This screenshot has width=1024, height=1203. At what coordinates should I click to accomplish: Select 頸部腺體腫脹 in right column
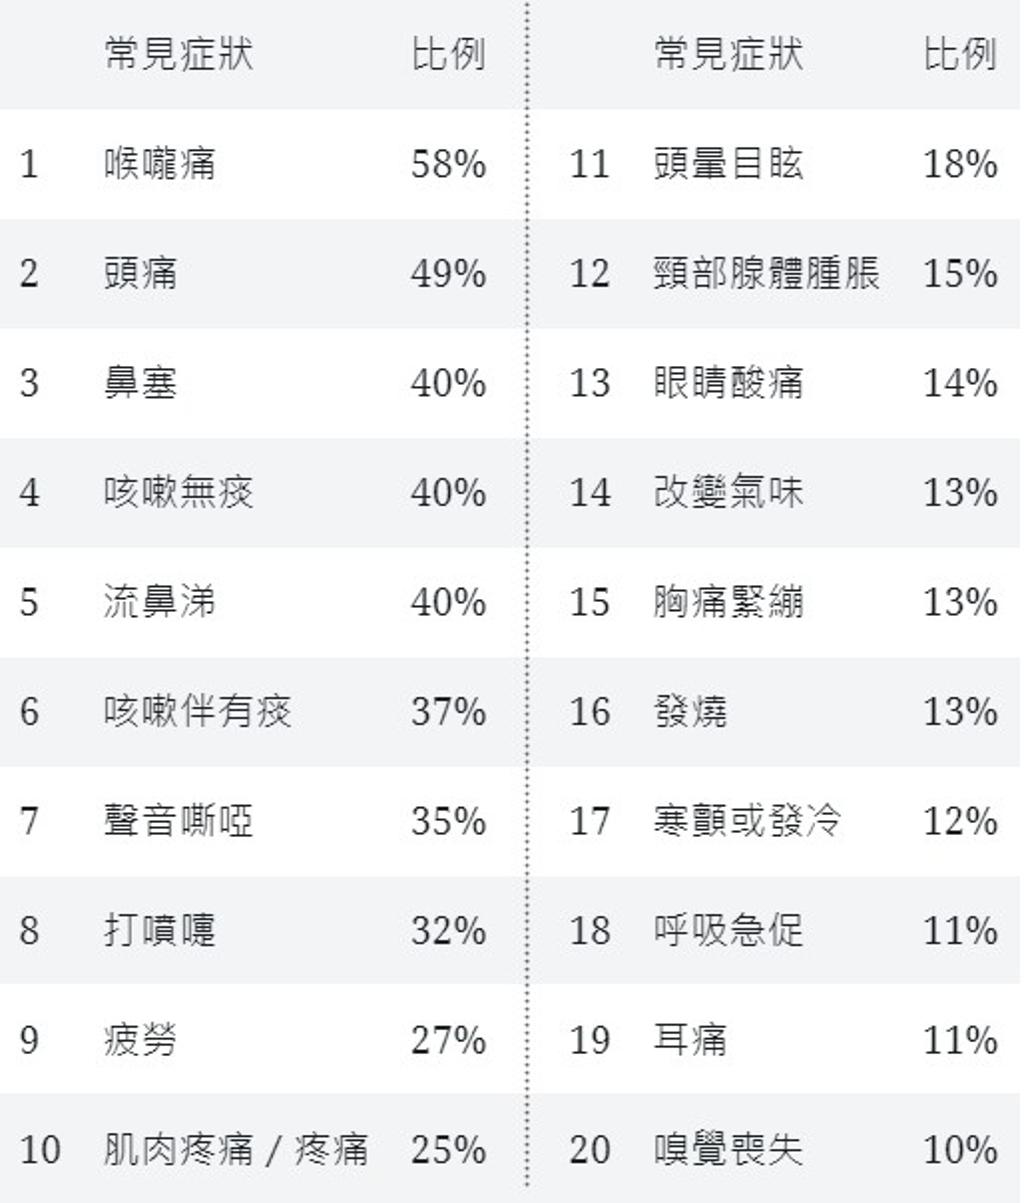pos(767,273)
